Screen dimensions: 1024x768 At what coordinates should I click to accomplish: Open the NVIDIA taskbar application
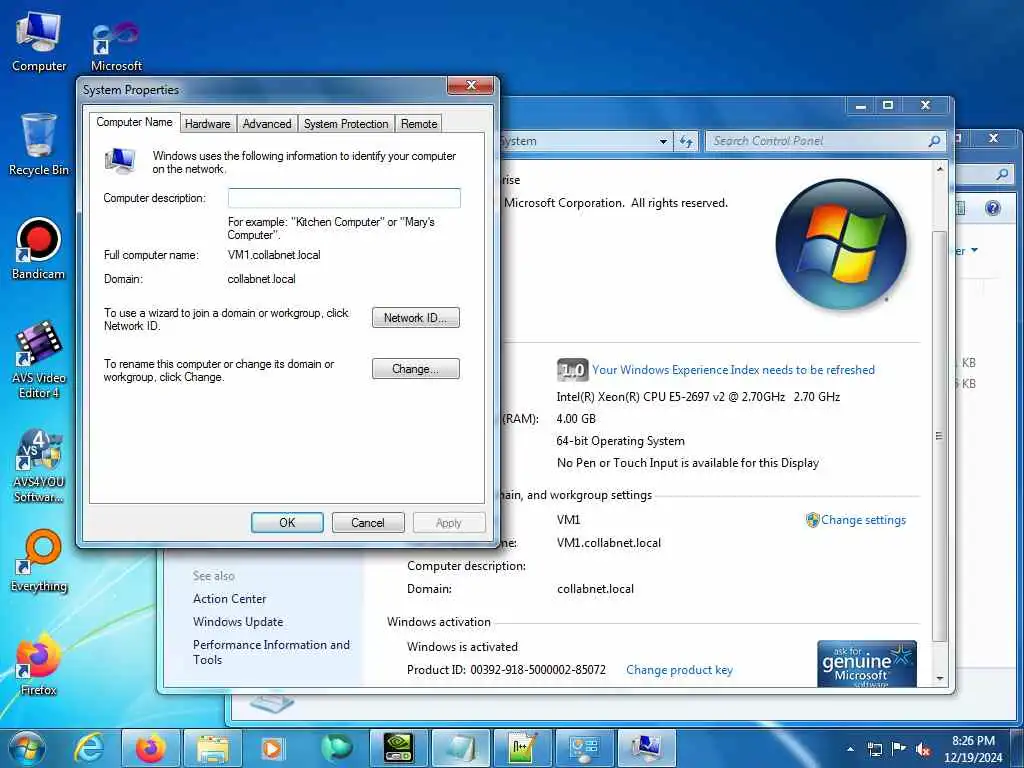point(398,748)
